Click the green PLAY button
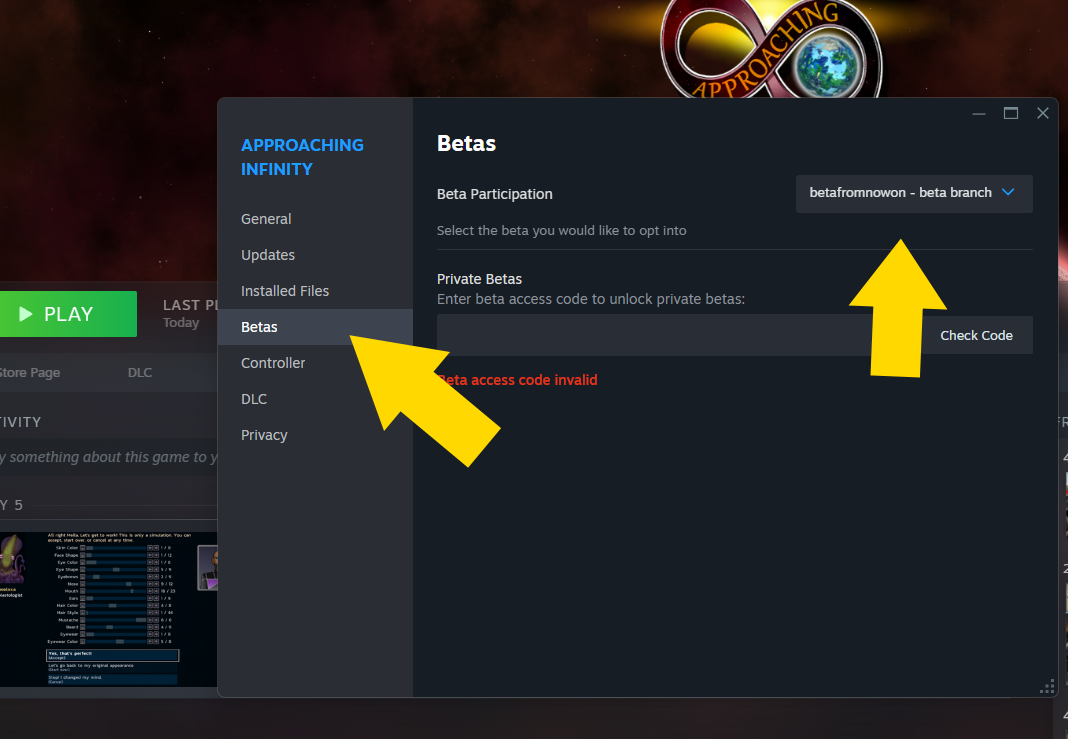 (x=67, y=314)
